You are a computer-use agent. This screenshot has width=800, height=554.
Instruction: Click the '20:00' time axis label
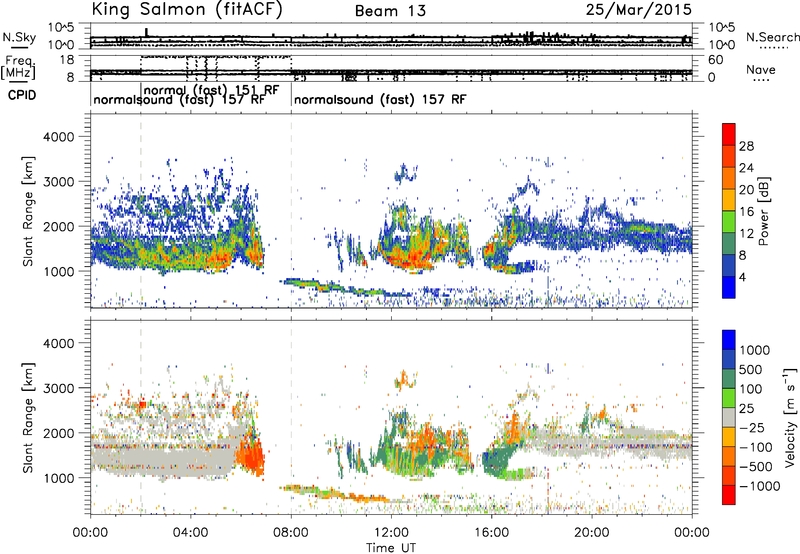[x=592, y=532]
